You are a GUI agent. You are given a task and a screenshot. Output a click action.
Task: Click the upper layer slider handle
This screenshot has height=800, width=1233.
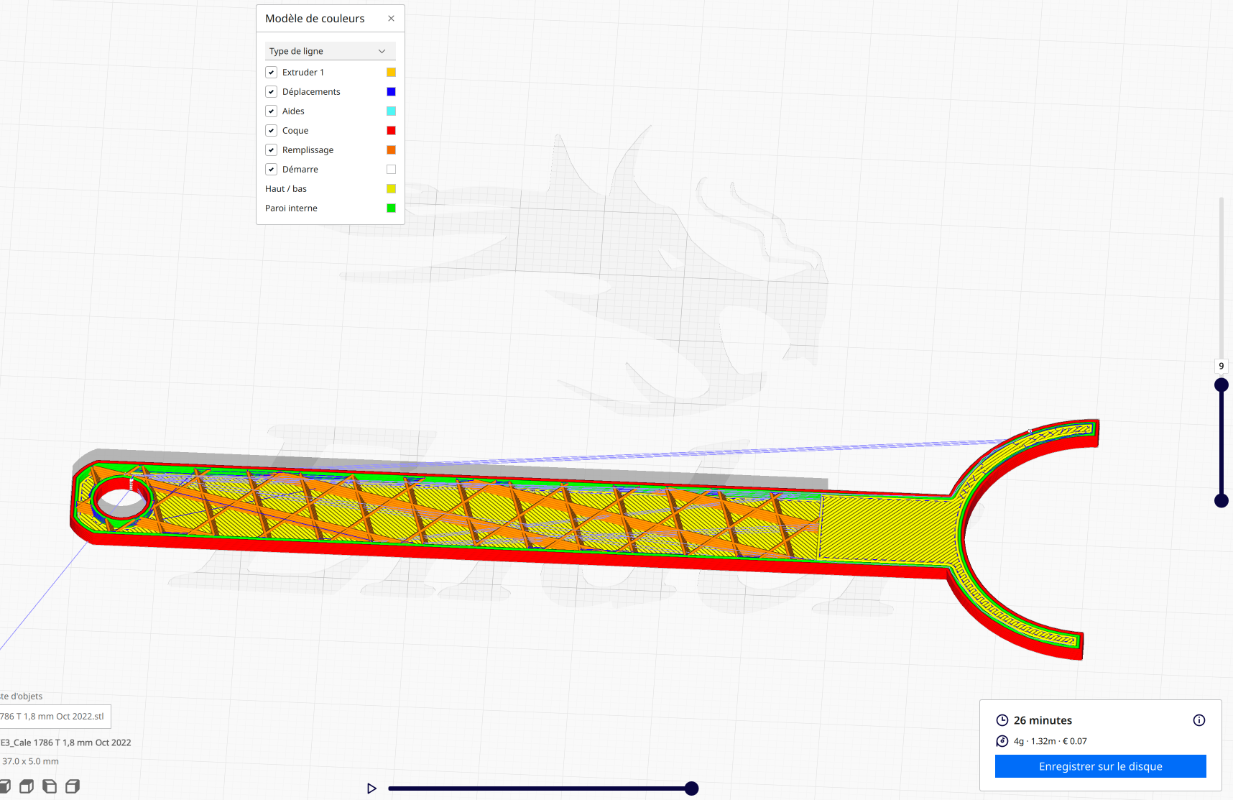pos(1221,385)
